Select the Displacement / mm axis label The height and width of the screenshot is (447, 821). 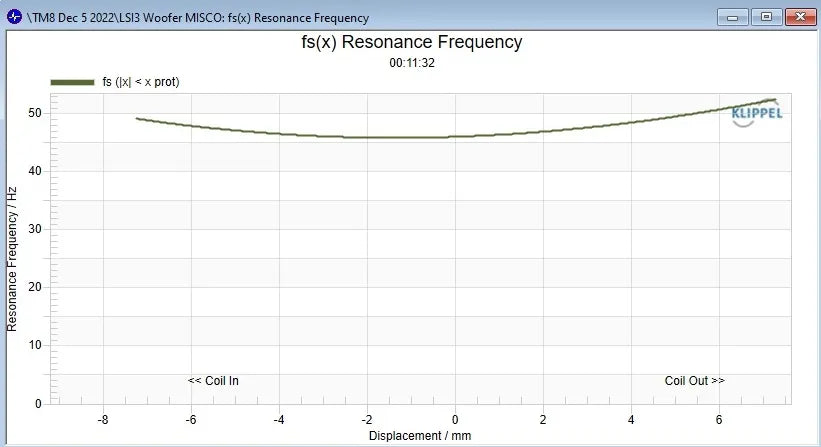419,436
